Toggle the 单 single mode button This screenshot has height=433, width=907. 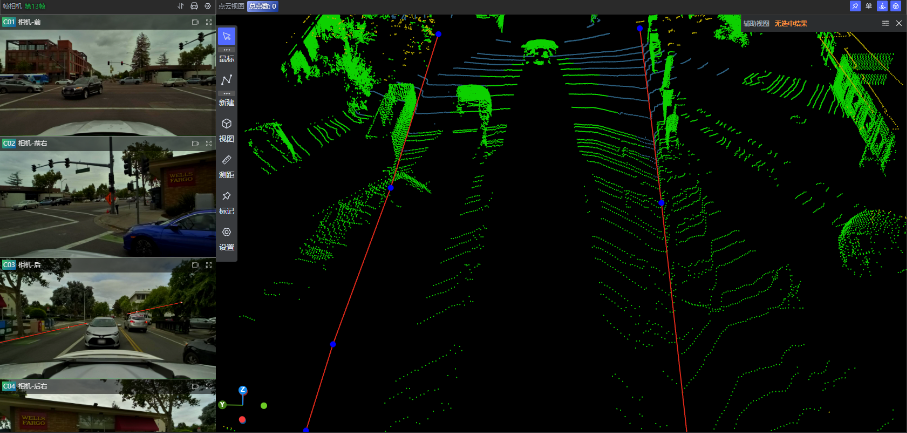point(869,6)
